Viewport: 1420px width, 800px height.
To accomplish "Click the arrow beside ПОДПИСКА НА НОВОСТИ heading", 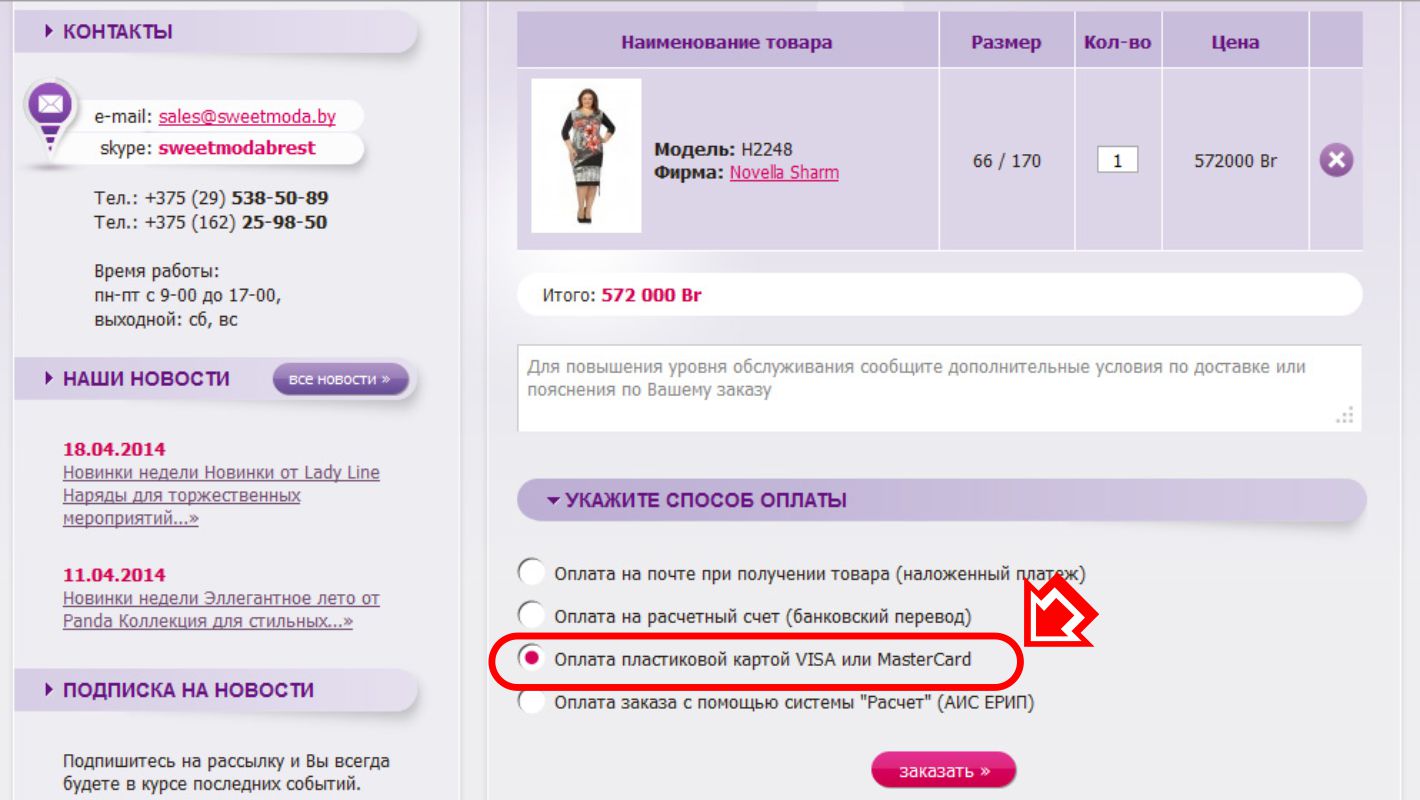I will [x=49, y=690].
